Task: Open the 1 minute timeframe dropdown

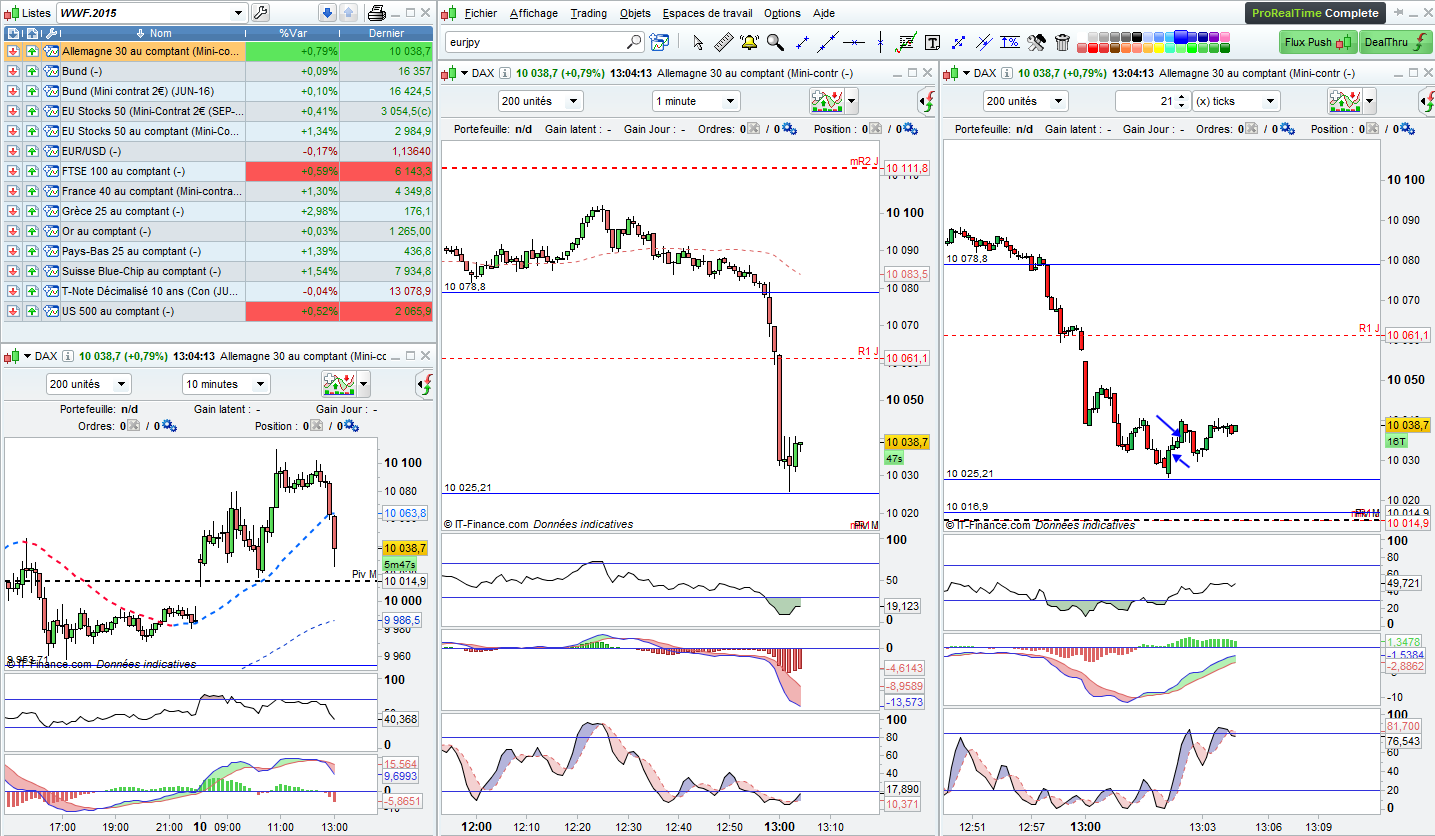Action: coord(696,101)
